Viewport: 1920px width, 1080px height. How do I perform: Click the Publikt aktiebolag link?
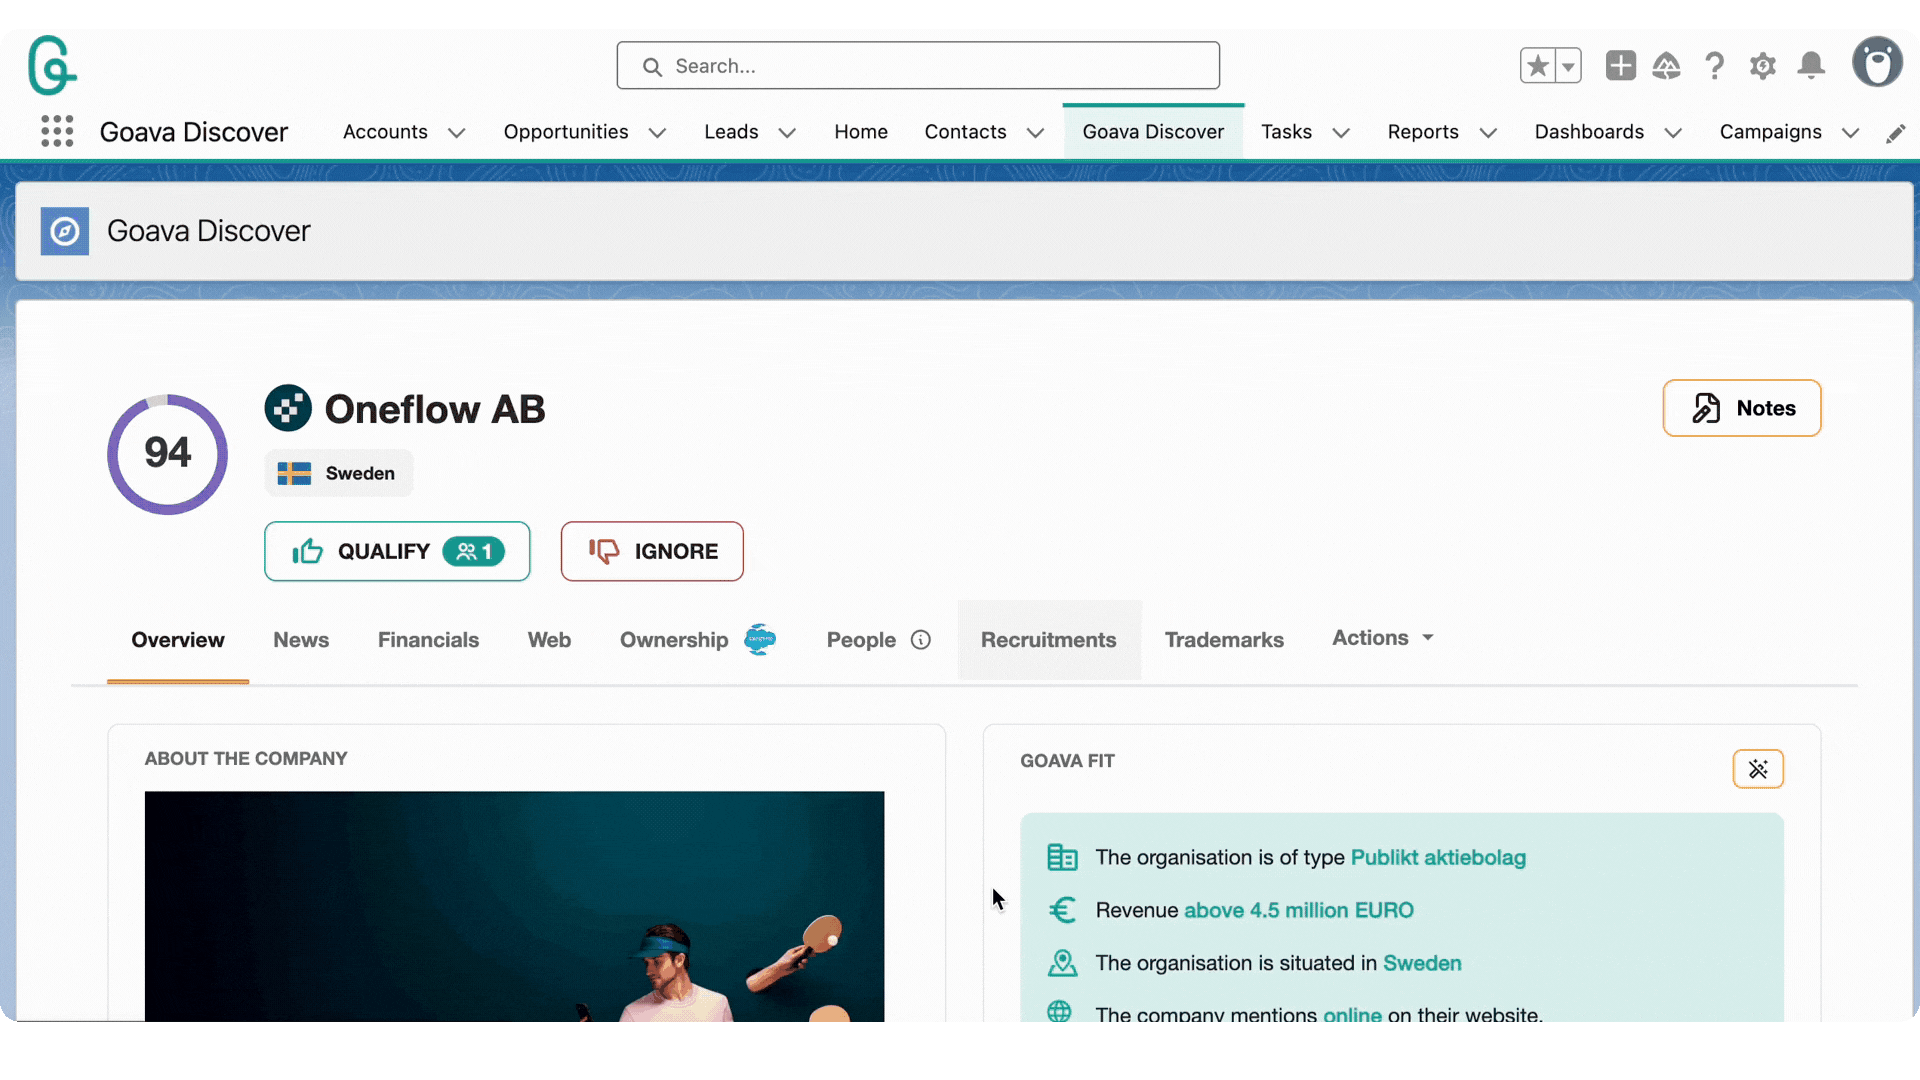tap(1438, 857)
